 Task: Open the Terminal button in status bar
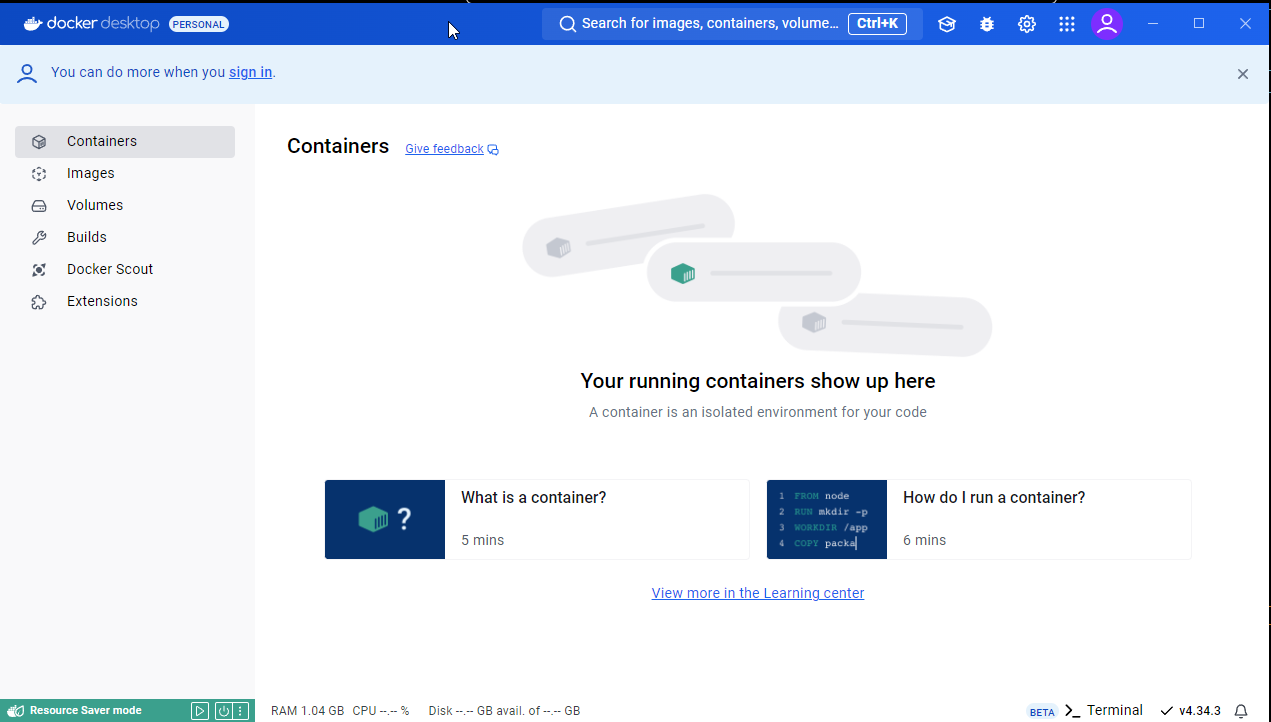tap(1103, 711)
